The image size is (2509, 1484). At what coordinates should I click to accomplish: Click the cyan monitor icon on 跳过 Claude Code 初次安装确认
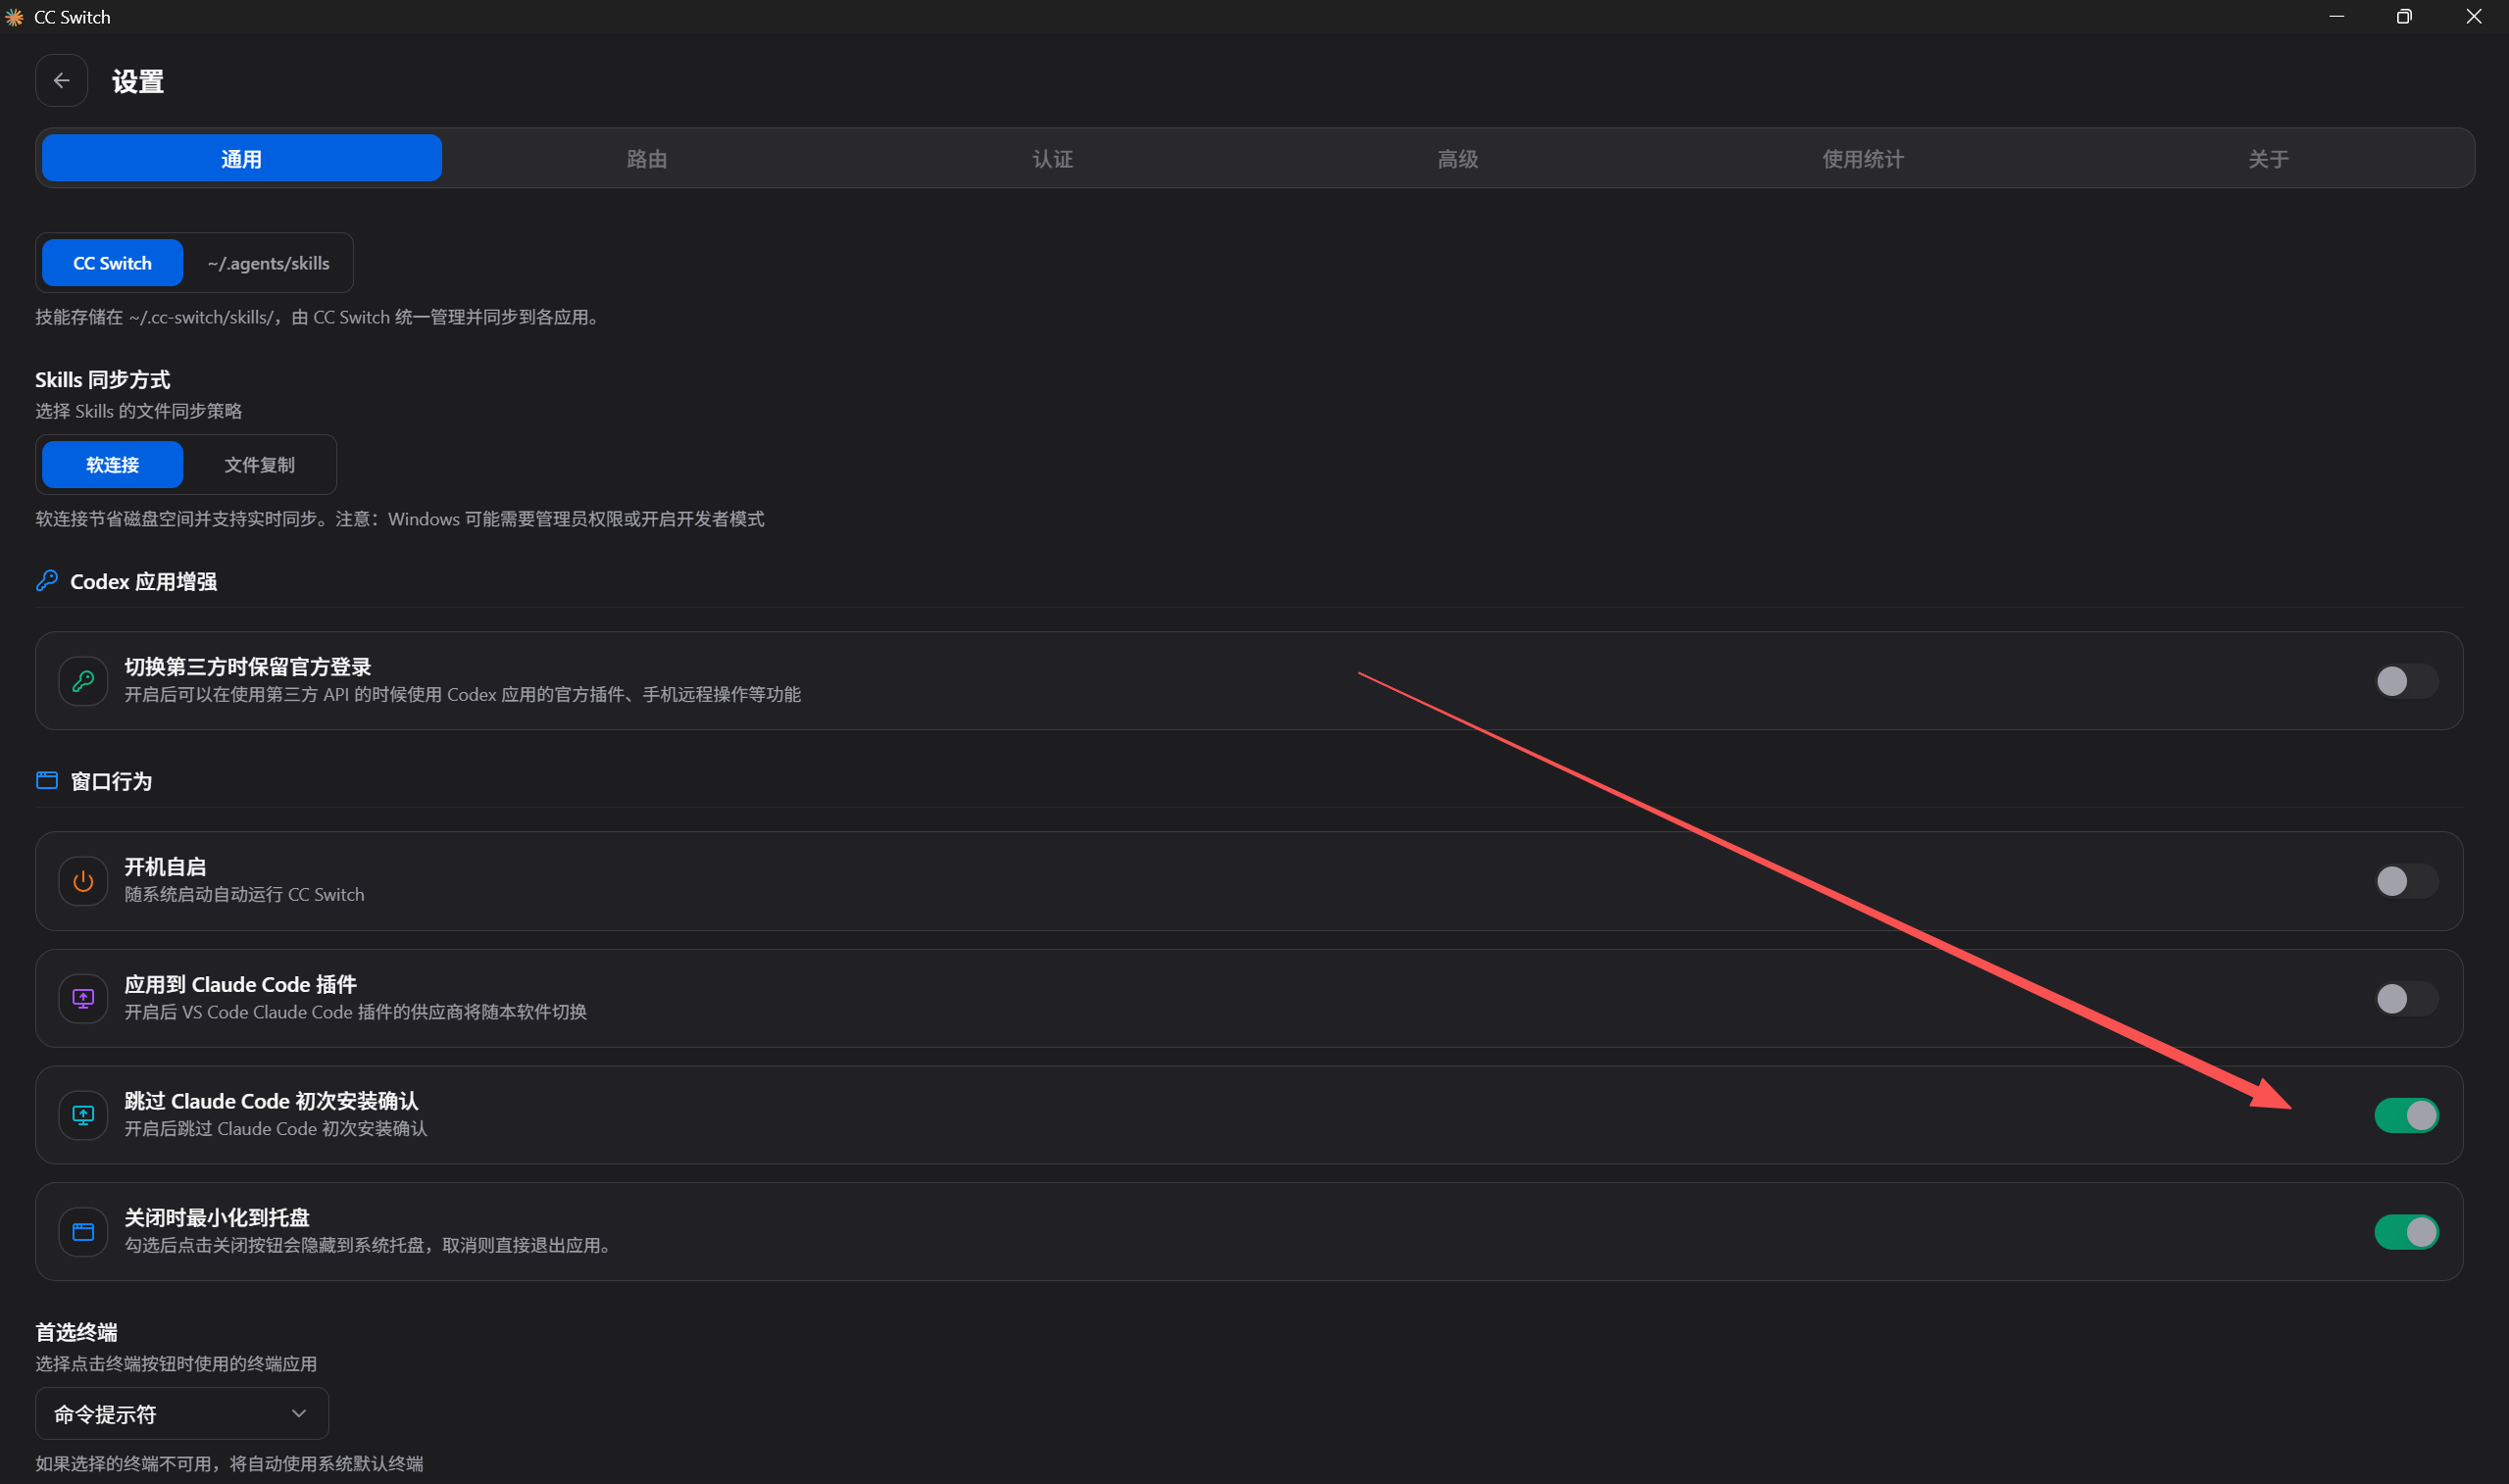coord(83,1115)
